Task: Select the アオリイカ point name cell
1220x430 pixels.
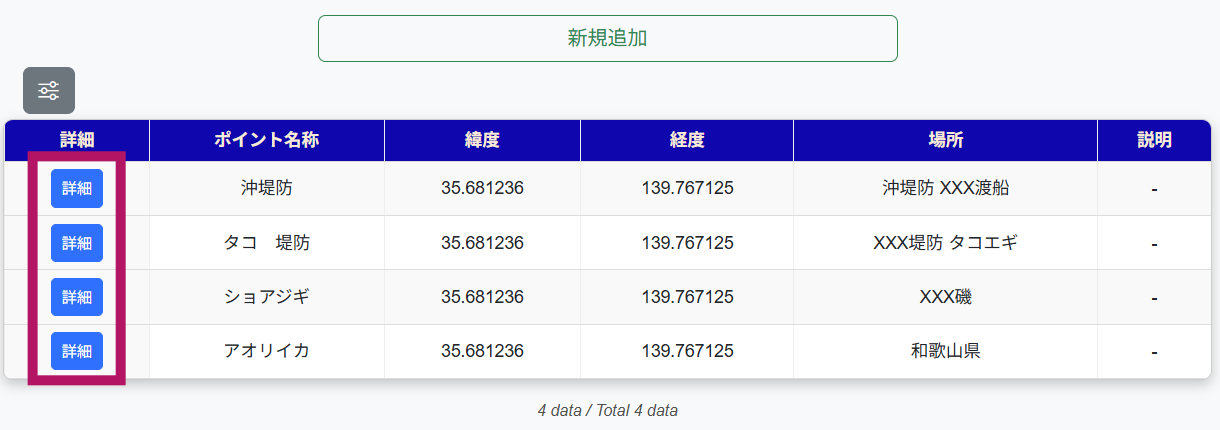Action: point(266,351)
